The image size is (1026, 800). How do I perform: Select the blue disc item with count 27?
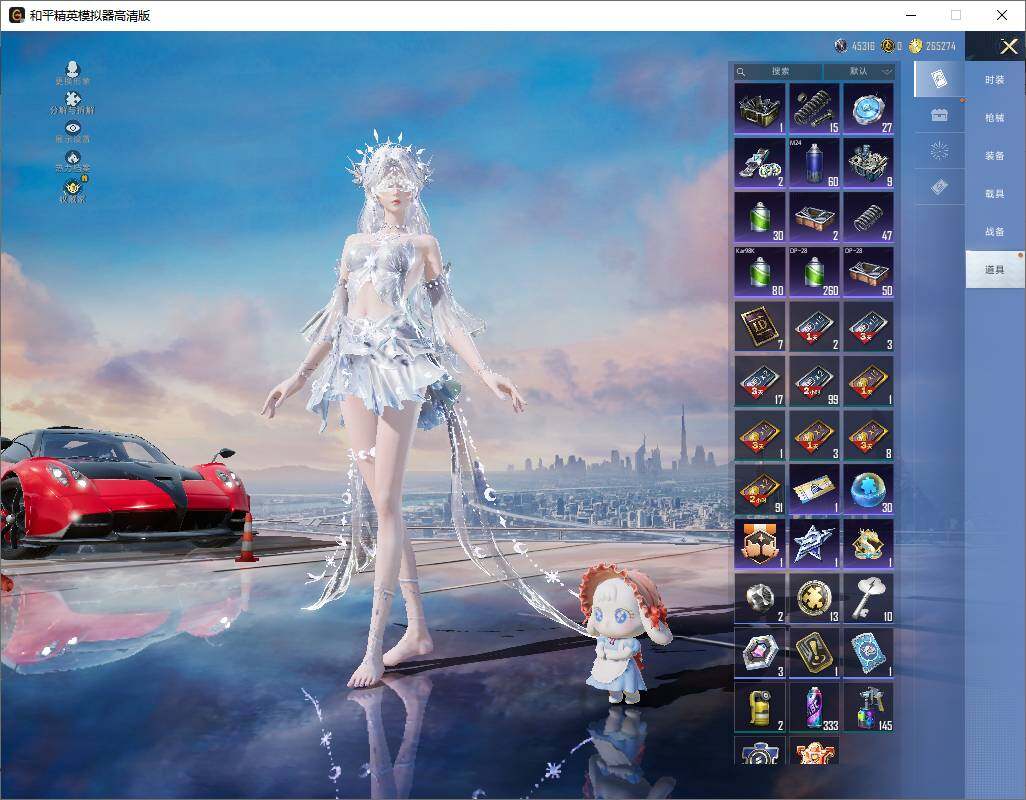pos(868,109)
